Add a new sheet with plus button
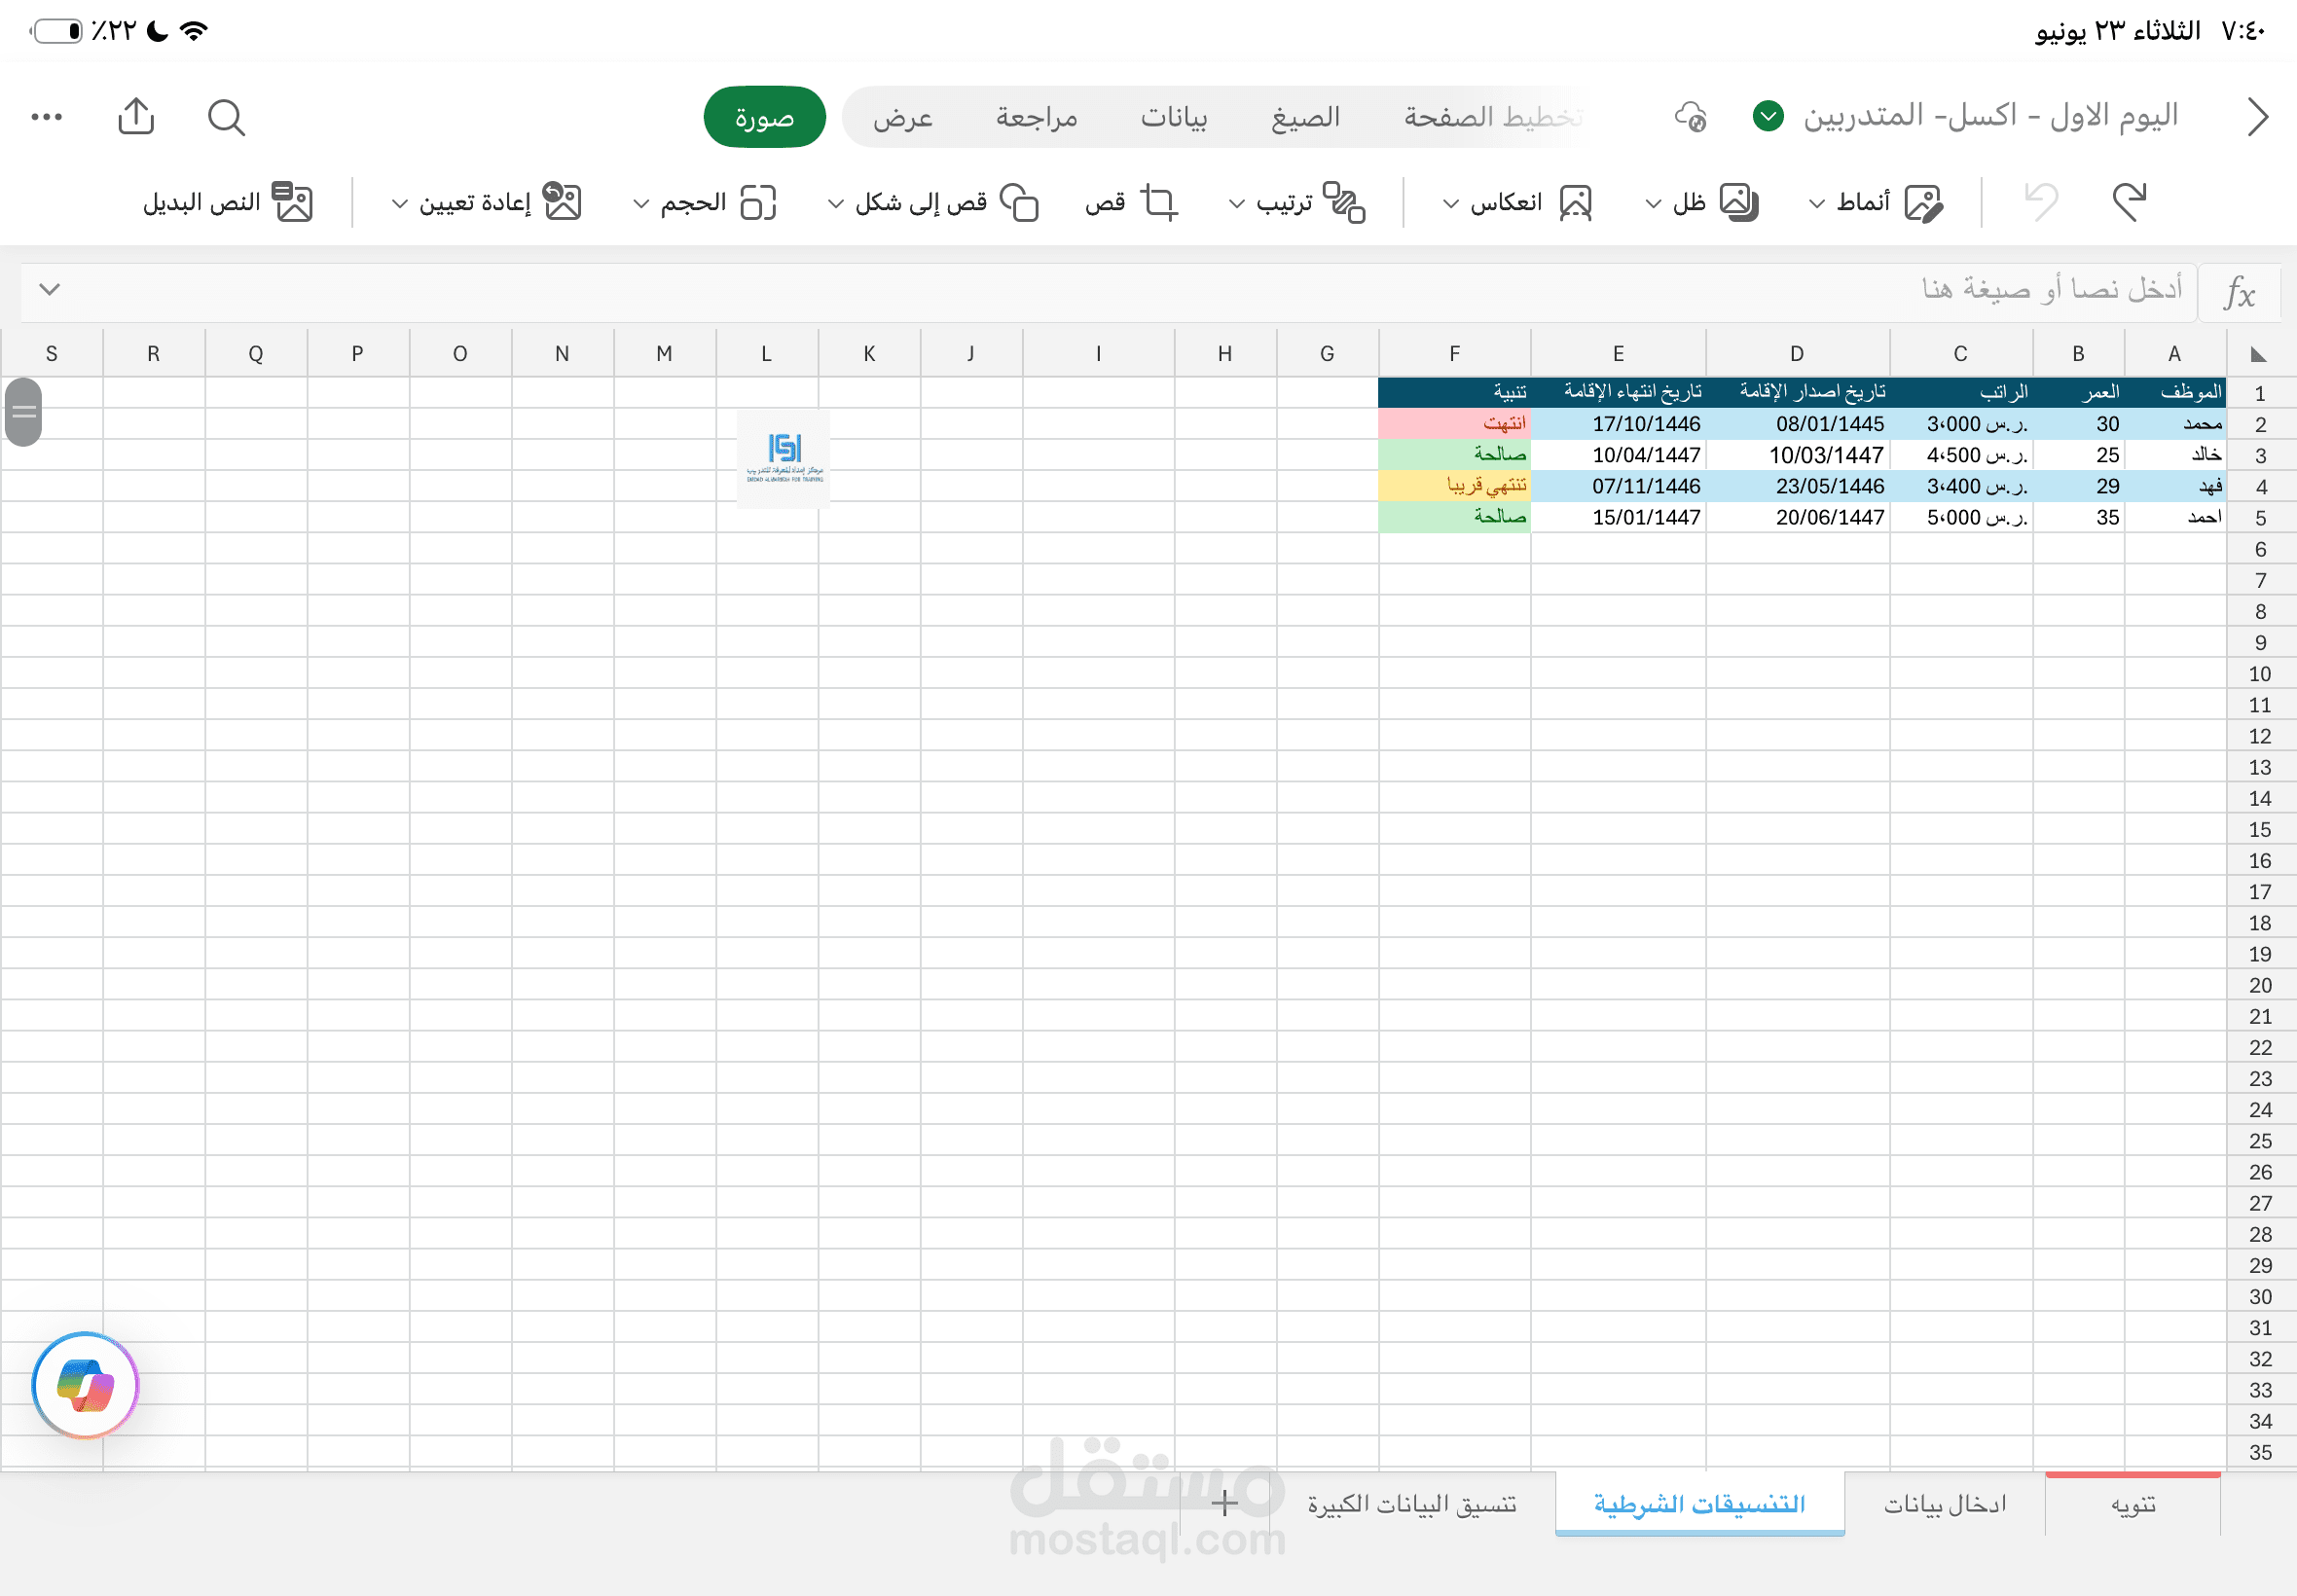 (x=1224, y=1503)
